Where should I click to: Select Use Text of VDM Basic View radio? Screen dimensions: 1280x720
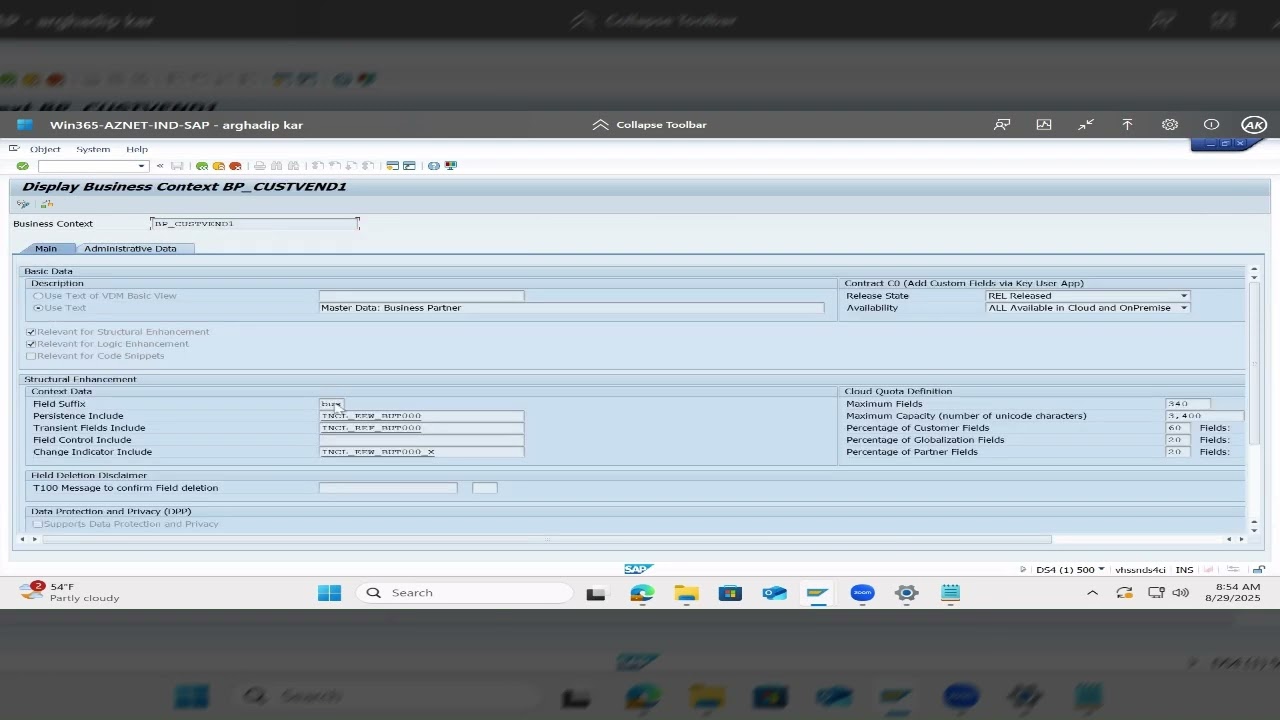click(x=39, y=296)
